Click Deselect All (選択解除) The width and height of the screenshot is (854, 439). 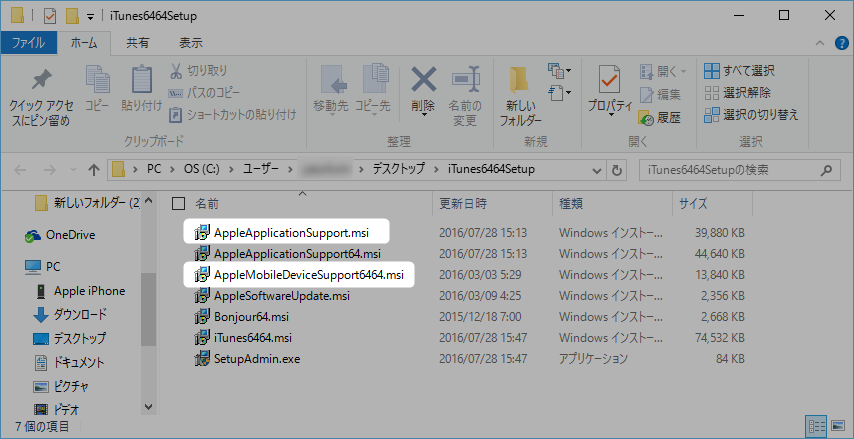coord(737,93)
